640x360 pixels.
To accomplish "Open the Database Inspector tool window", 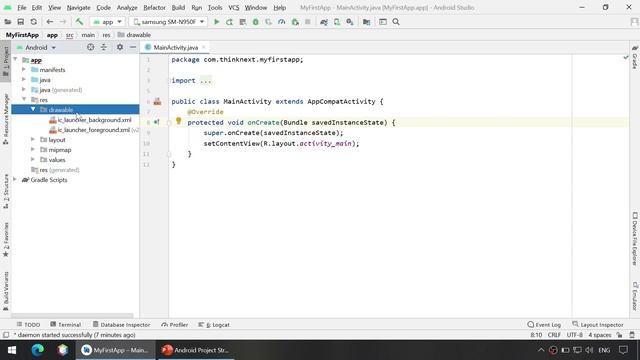I will point(121,324).
